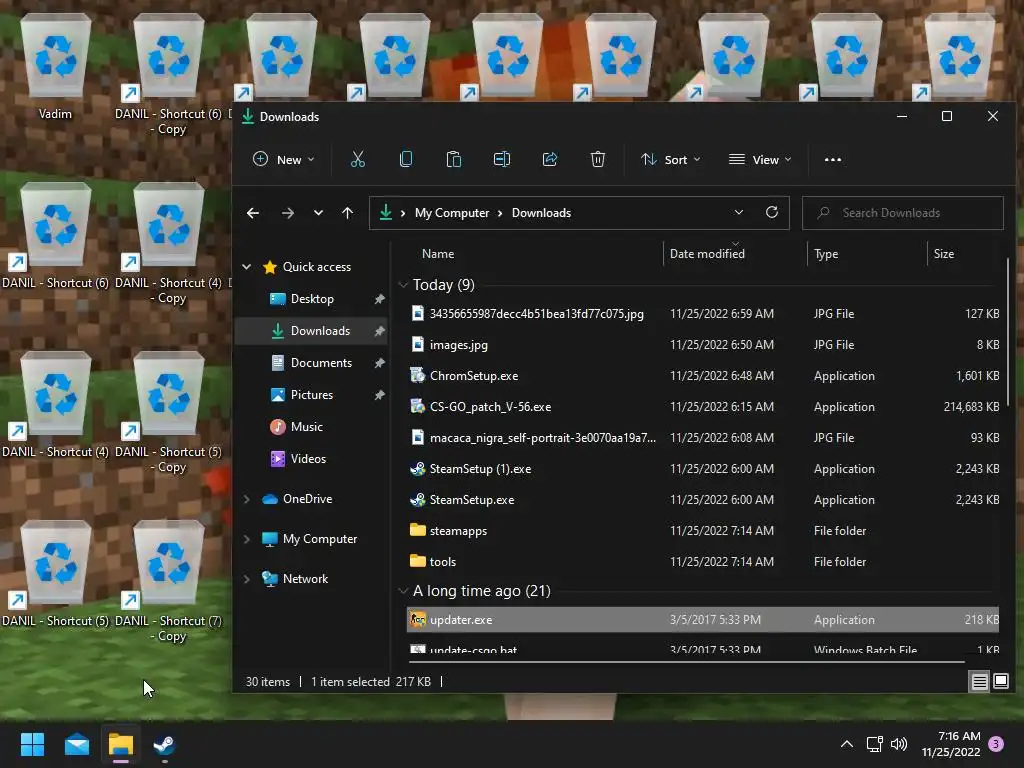Viewport: 1024px width, 768px height.
Task: Click the pin icon next to Downloads
Action: (x=379, y=331)
